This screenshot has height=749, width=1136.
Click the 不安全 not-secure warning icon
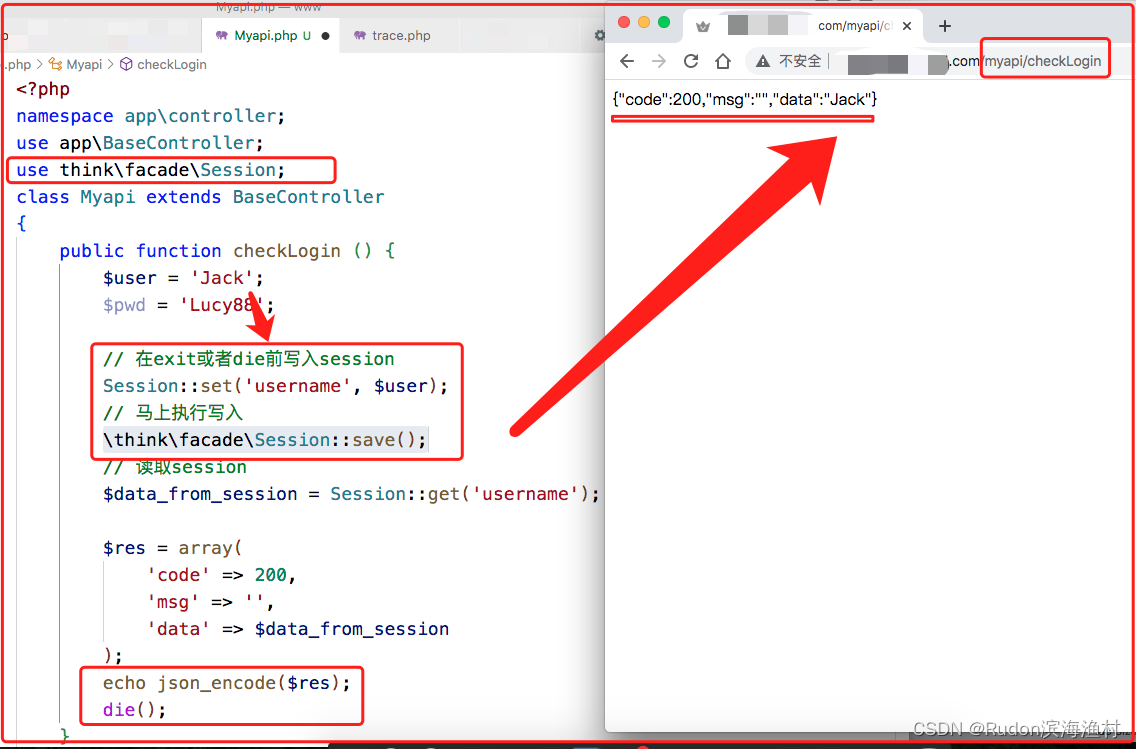pyautogui.click(x=761, y=60)
